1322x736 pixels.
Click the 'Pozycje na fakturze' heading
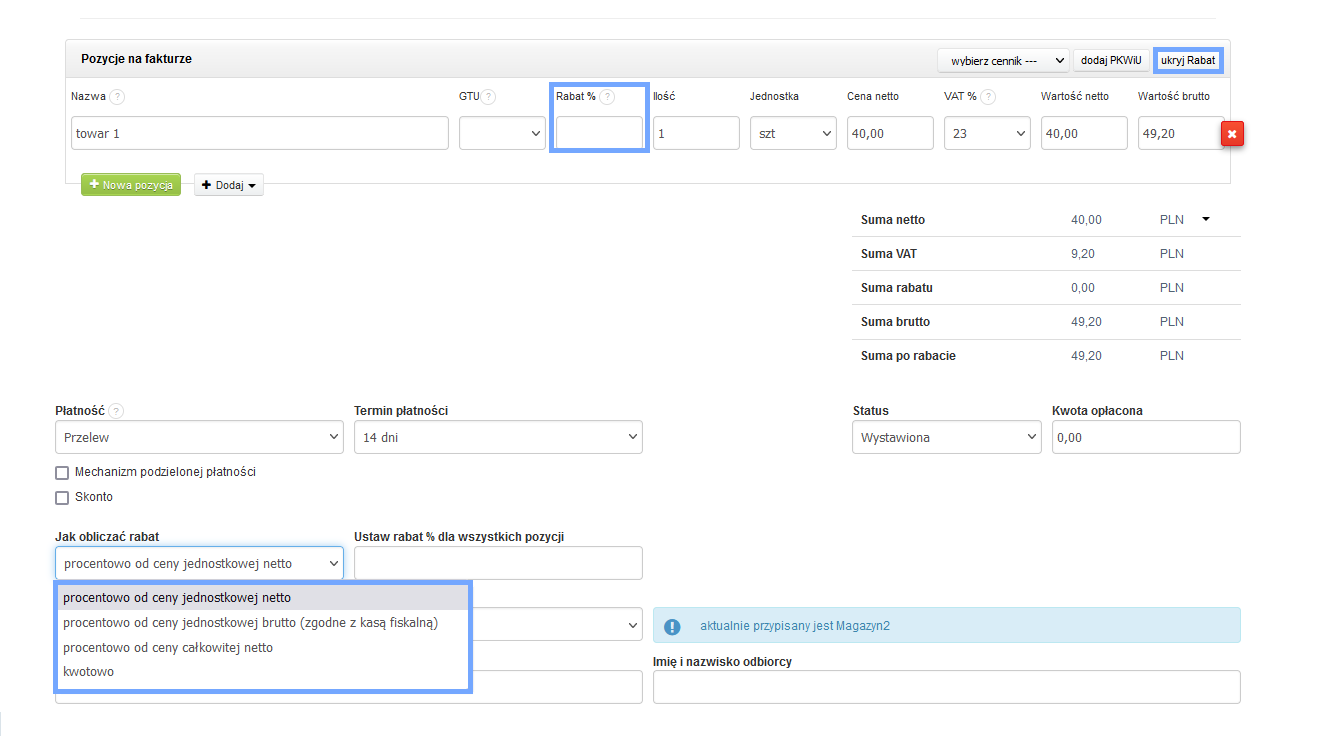click(x=137, y=59)
